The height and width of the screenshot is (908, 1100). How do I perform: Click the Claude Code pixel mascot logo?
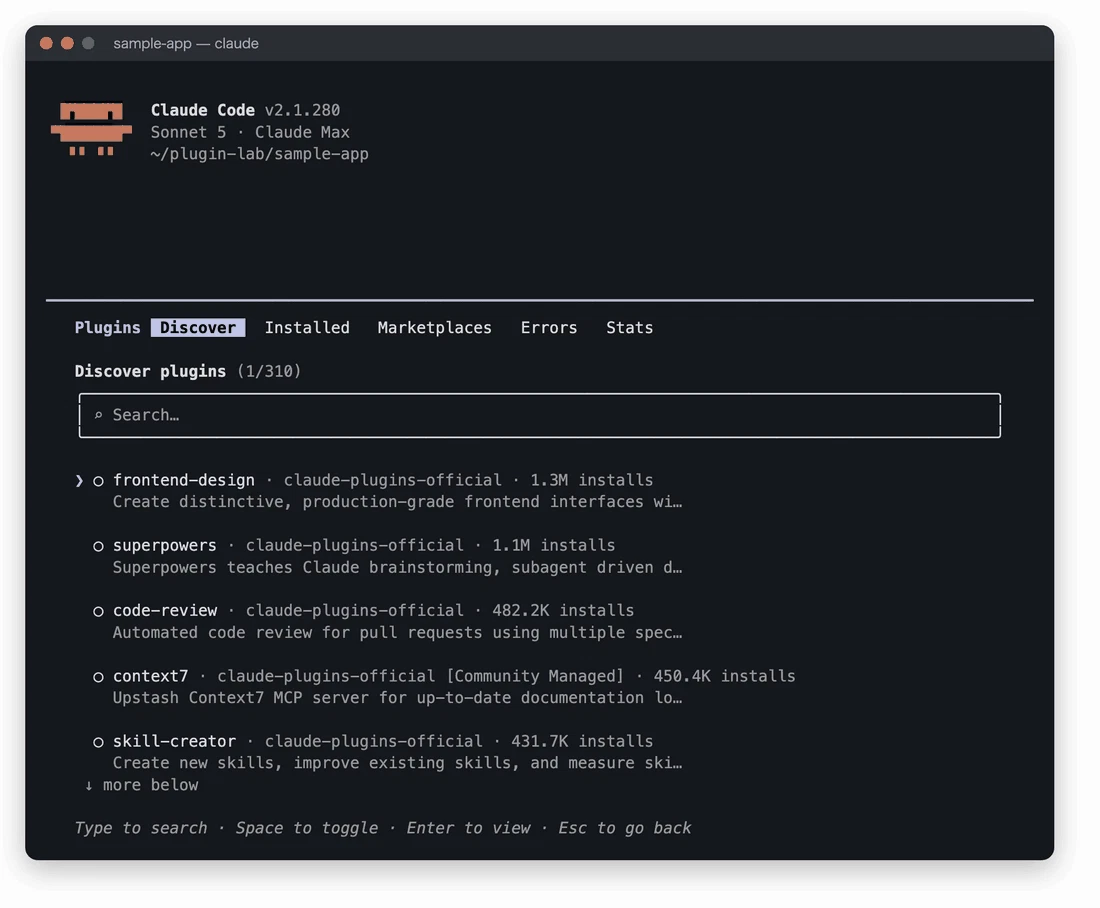pos(91,129)
